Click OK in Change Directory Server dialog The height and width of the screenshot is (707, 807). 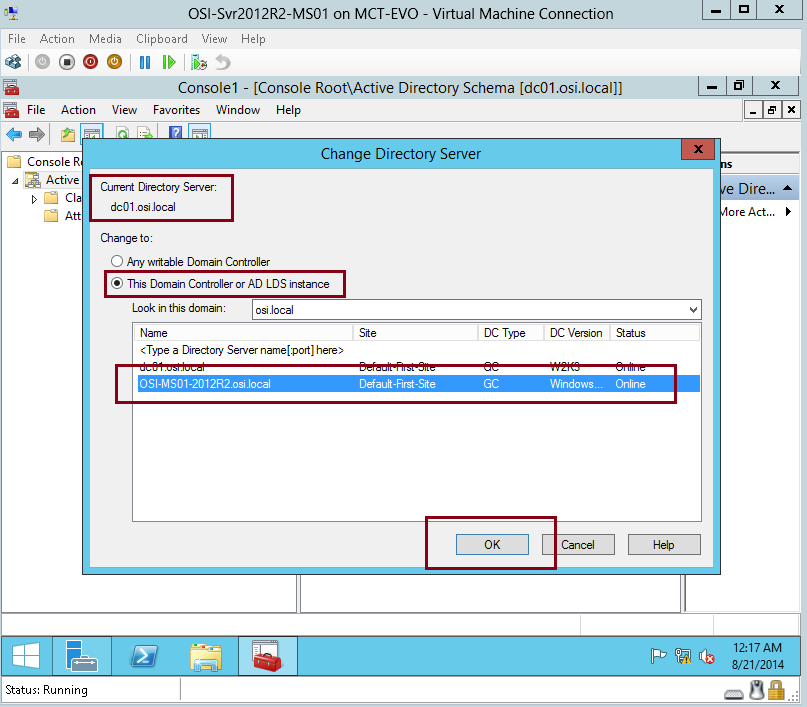(x=492, y=544)
